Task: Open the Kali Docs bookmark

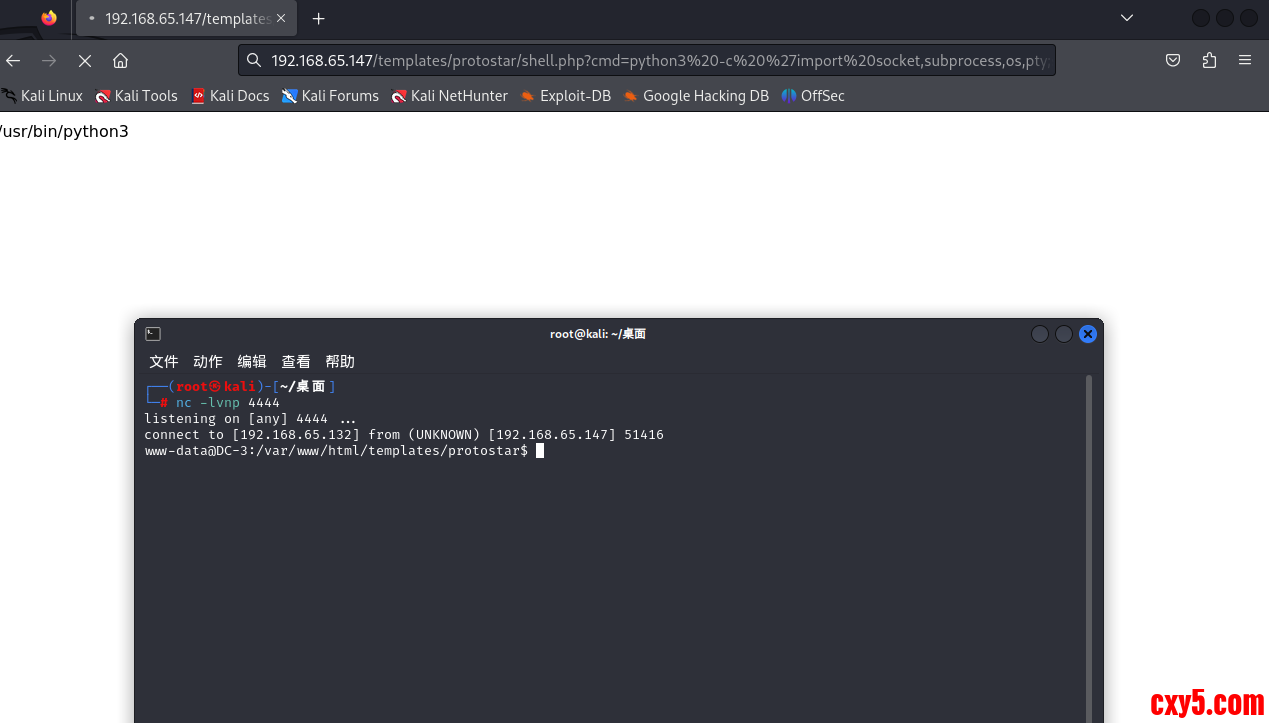Action: [230, 96]
